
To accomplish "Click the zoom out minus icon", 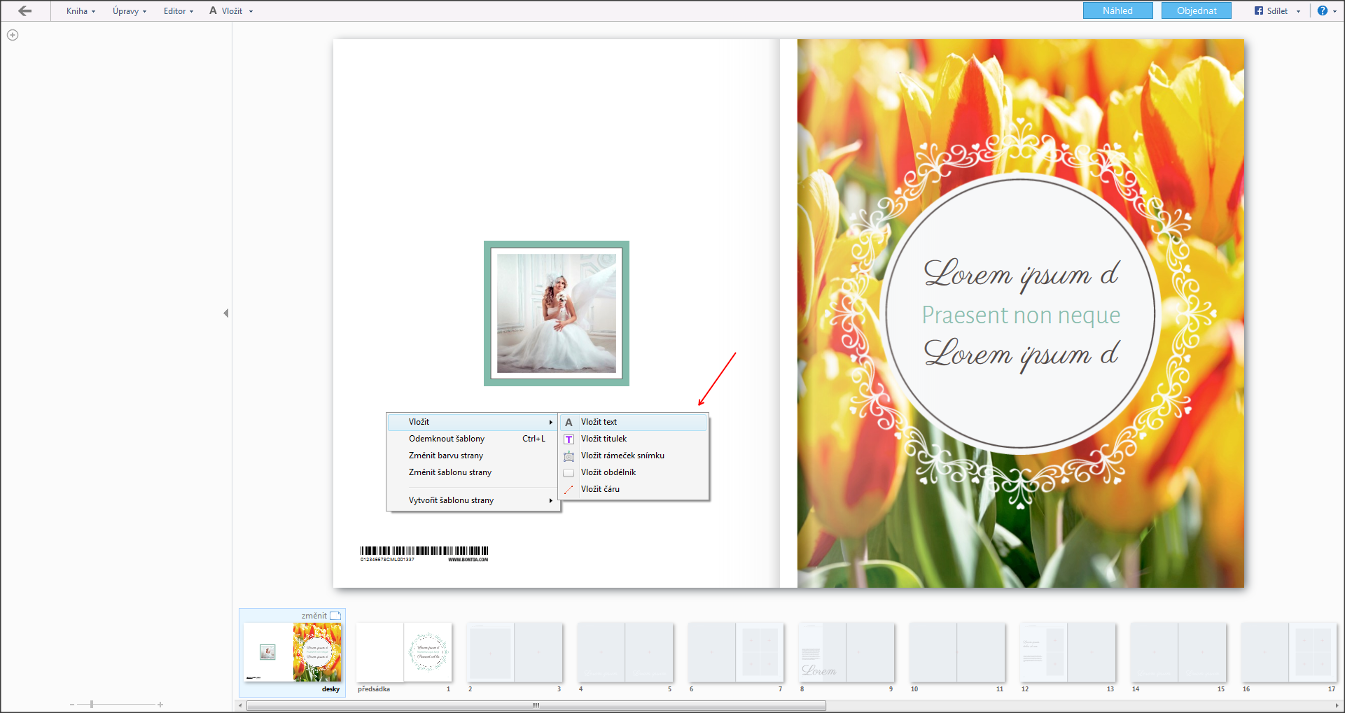I will point(72,705).
